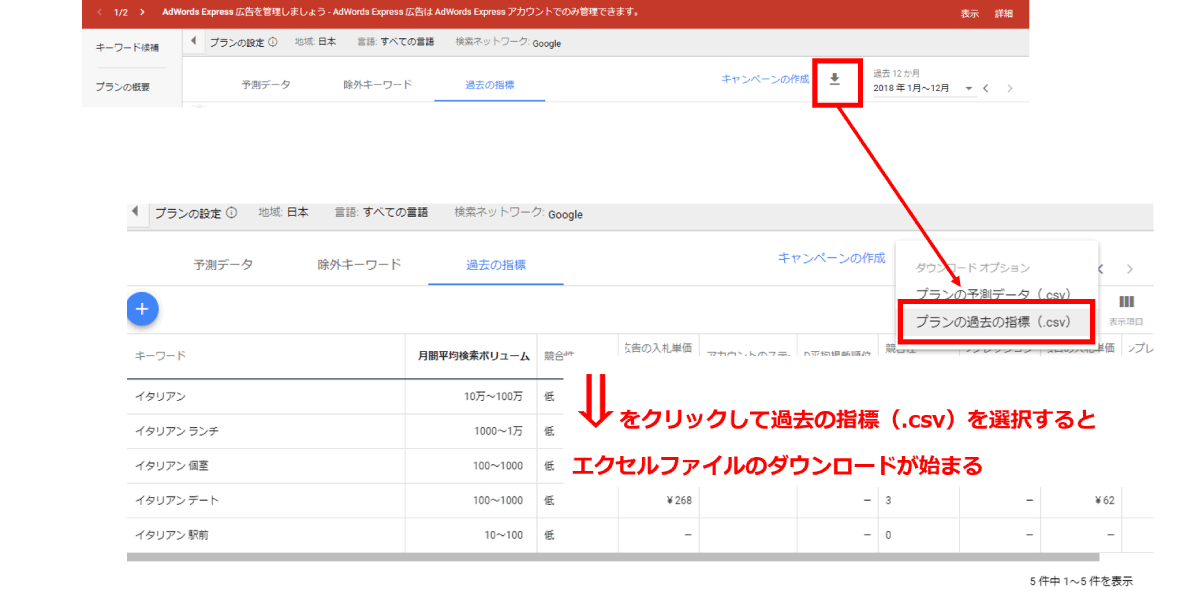The height and width of the screenshot is (600, 1200).
Task: Click 地域: 日本 setting in top screenshot
Action: tap(315, 42)
